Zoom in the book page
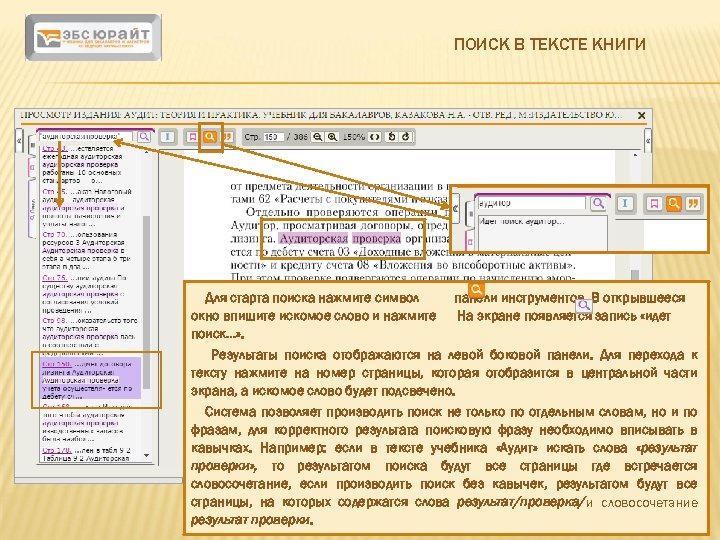 [x=332, y=136]
